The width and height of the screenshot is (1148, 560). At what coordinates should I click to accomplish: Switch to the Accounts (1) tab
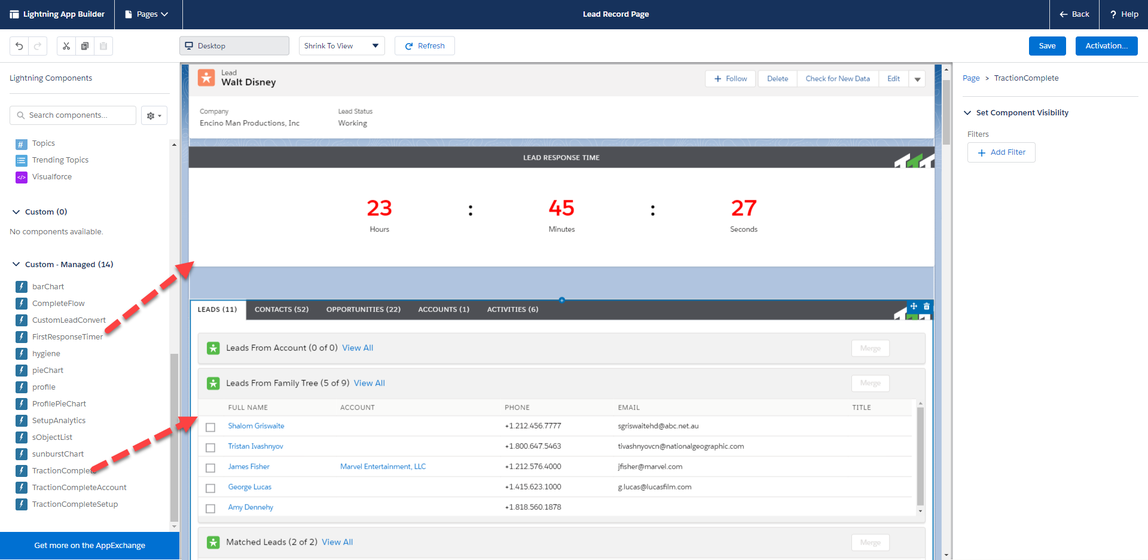[x=444, y=310]
